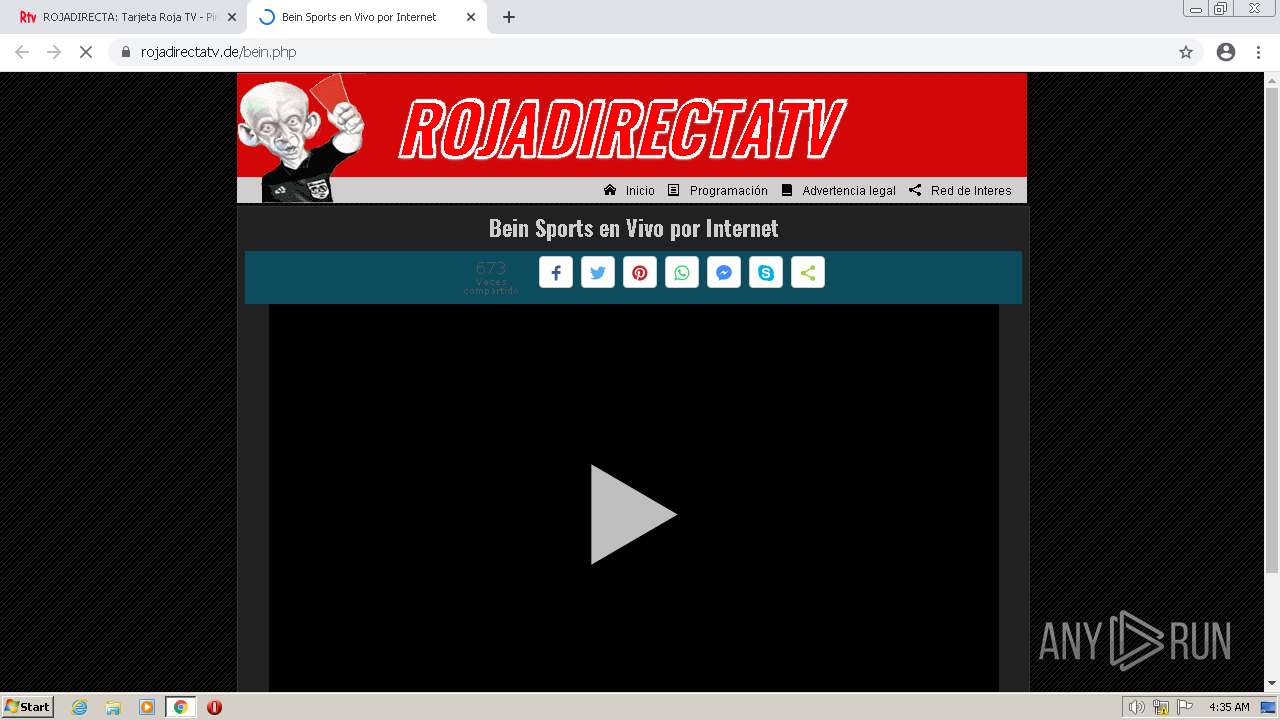Open a new browser tab
This screenshot has height=720, width=1280.
point(509,17)
